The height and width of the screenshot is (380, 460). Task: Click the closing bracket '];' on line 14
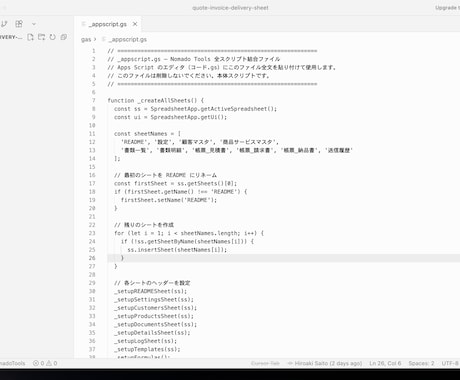117,159
